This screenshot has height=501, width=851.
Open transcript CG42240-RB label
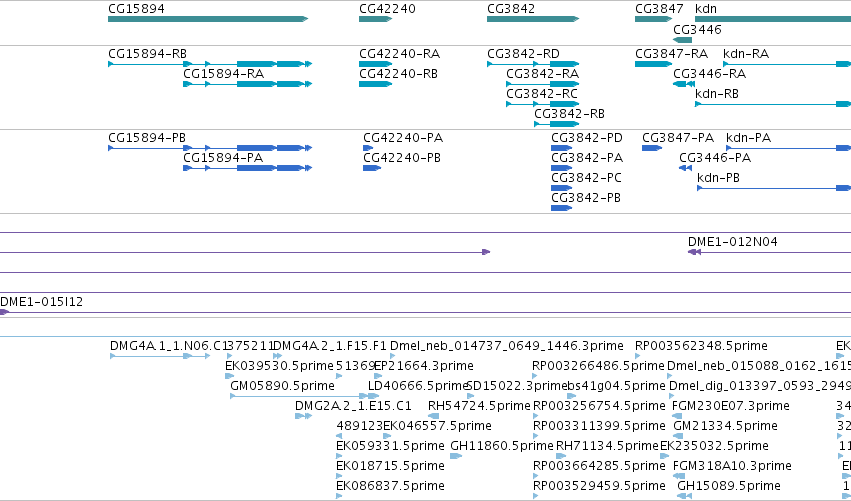pyautogui.click(x=398, y=74)
